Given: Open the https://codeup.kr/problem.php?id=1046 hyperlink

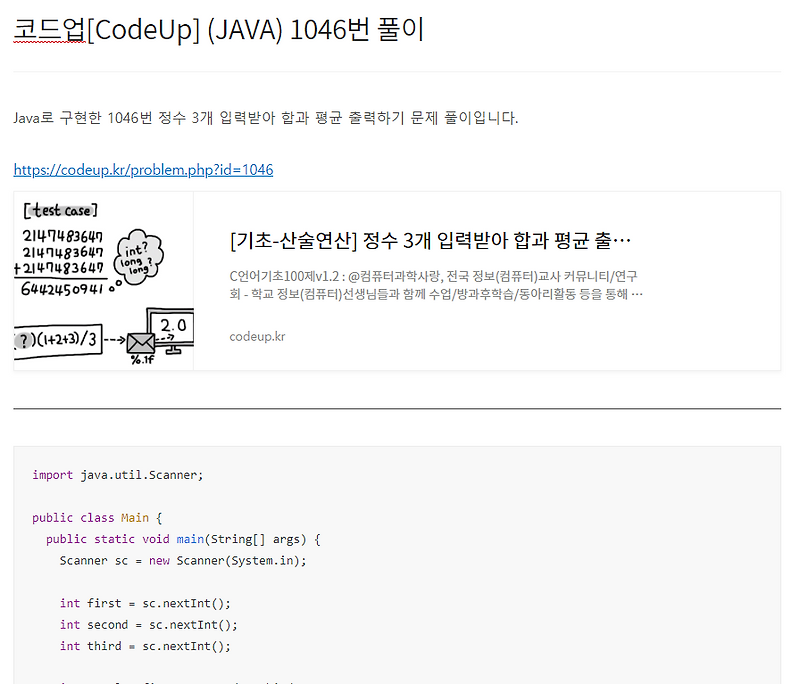Looking at the screenshot, I should 143,169.
